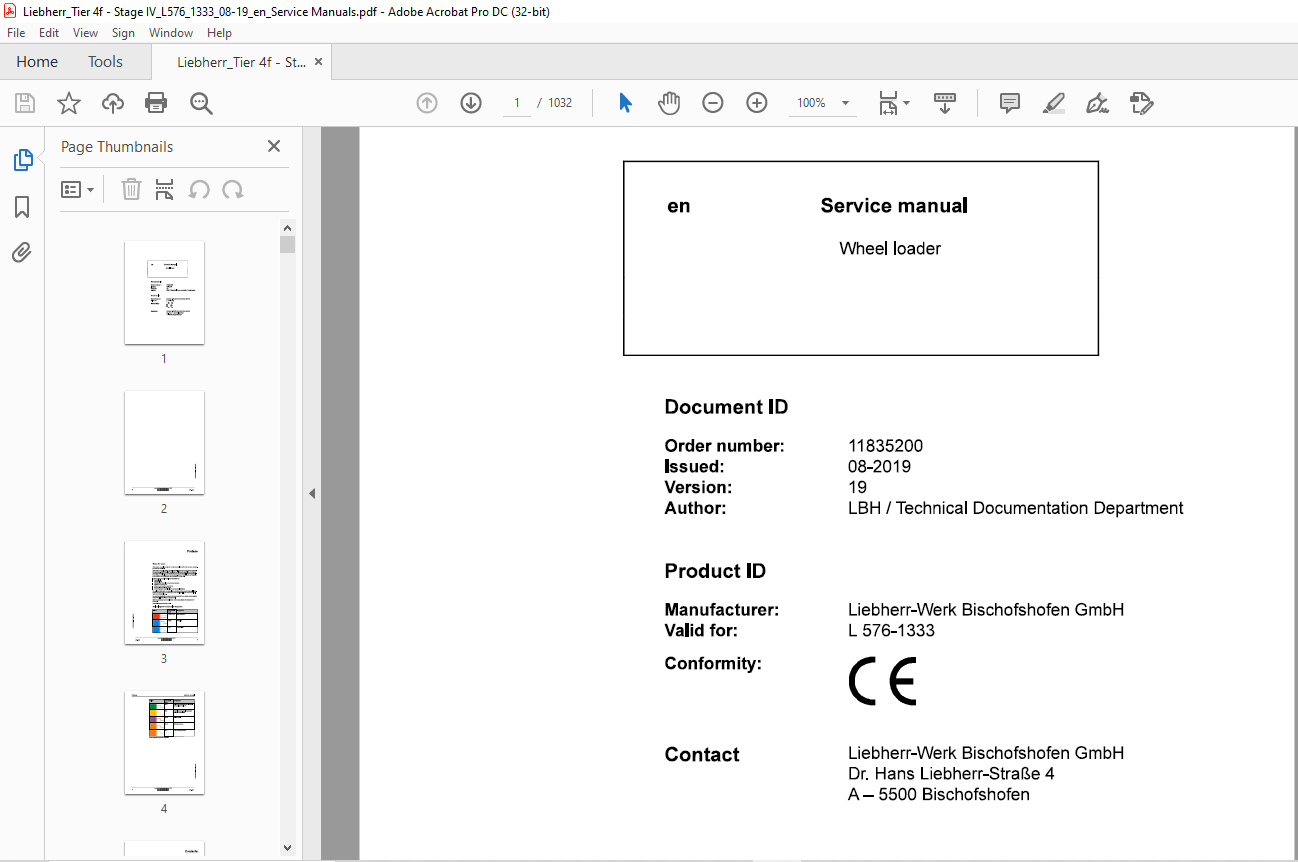Add a comment sticky note

point(1010,103)
